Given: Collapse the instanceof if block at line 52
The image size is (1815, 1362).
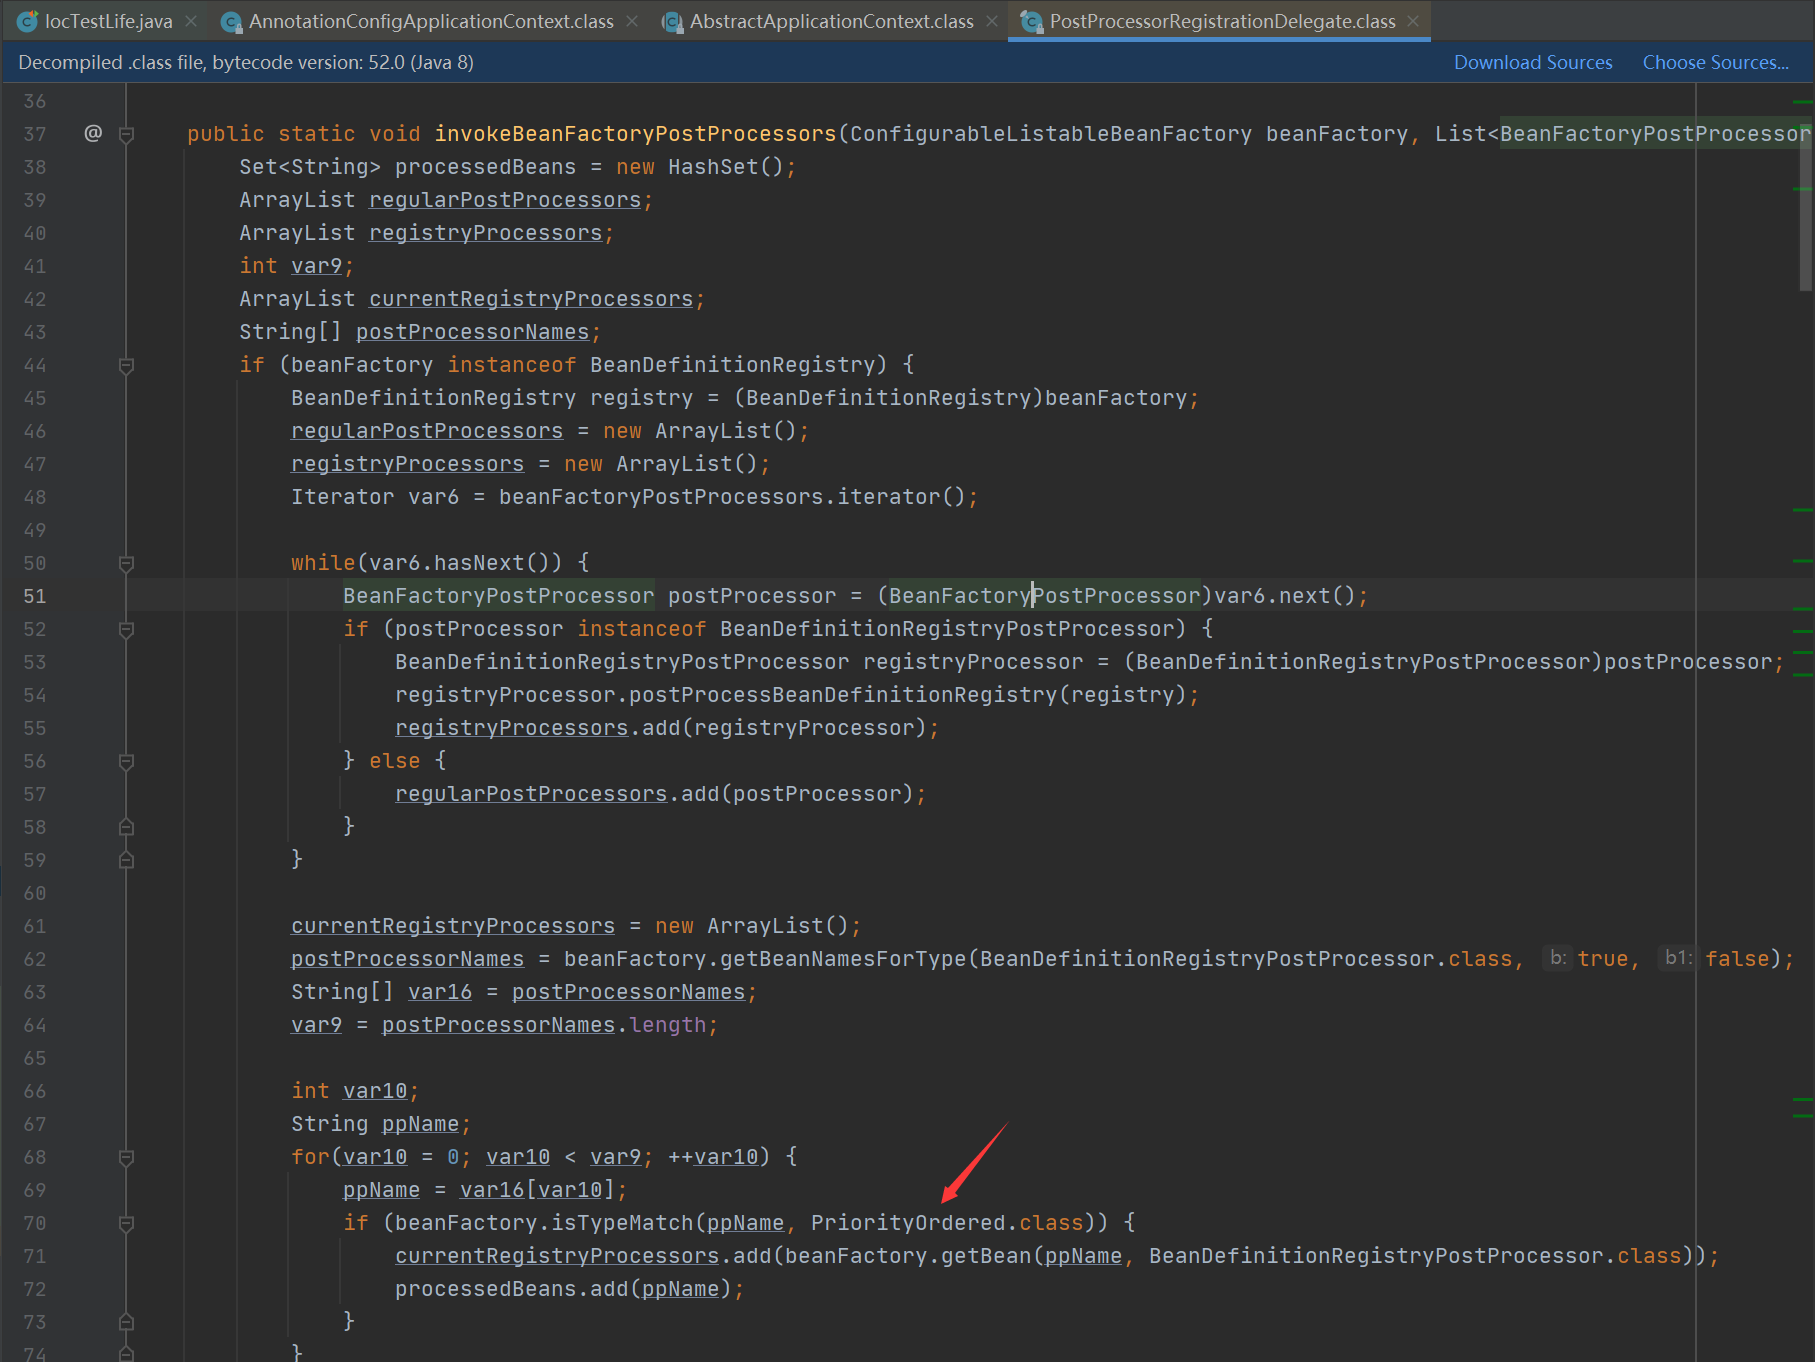Looking at the screenshot, I should (126, 629).
